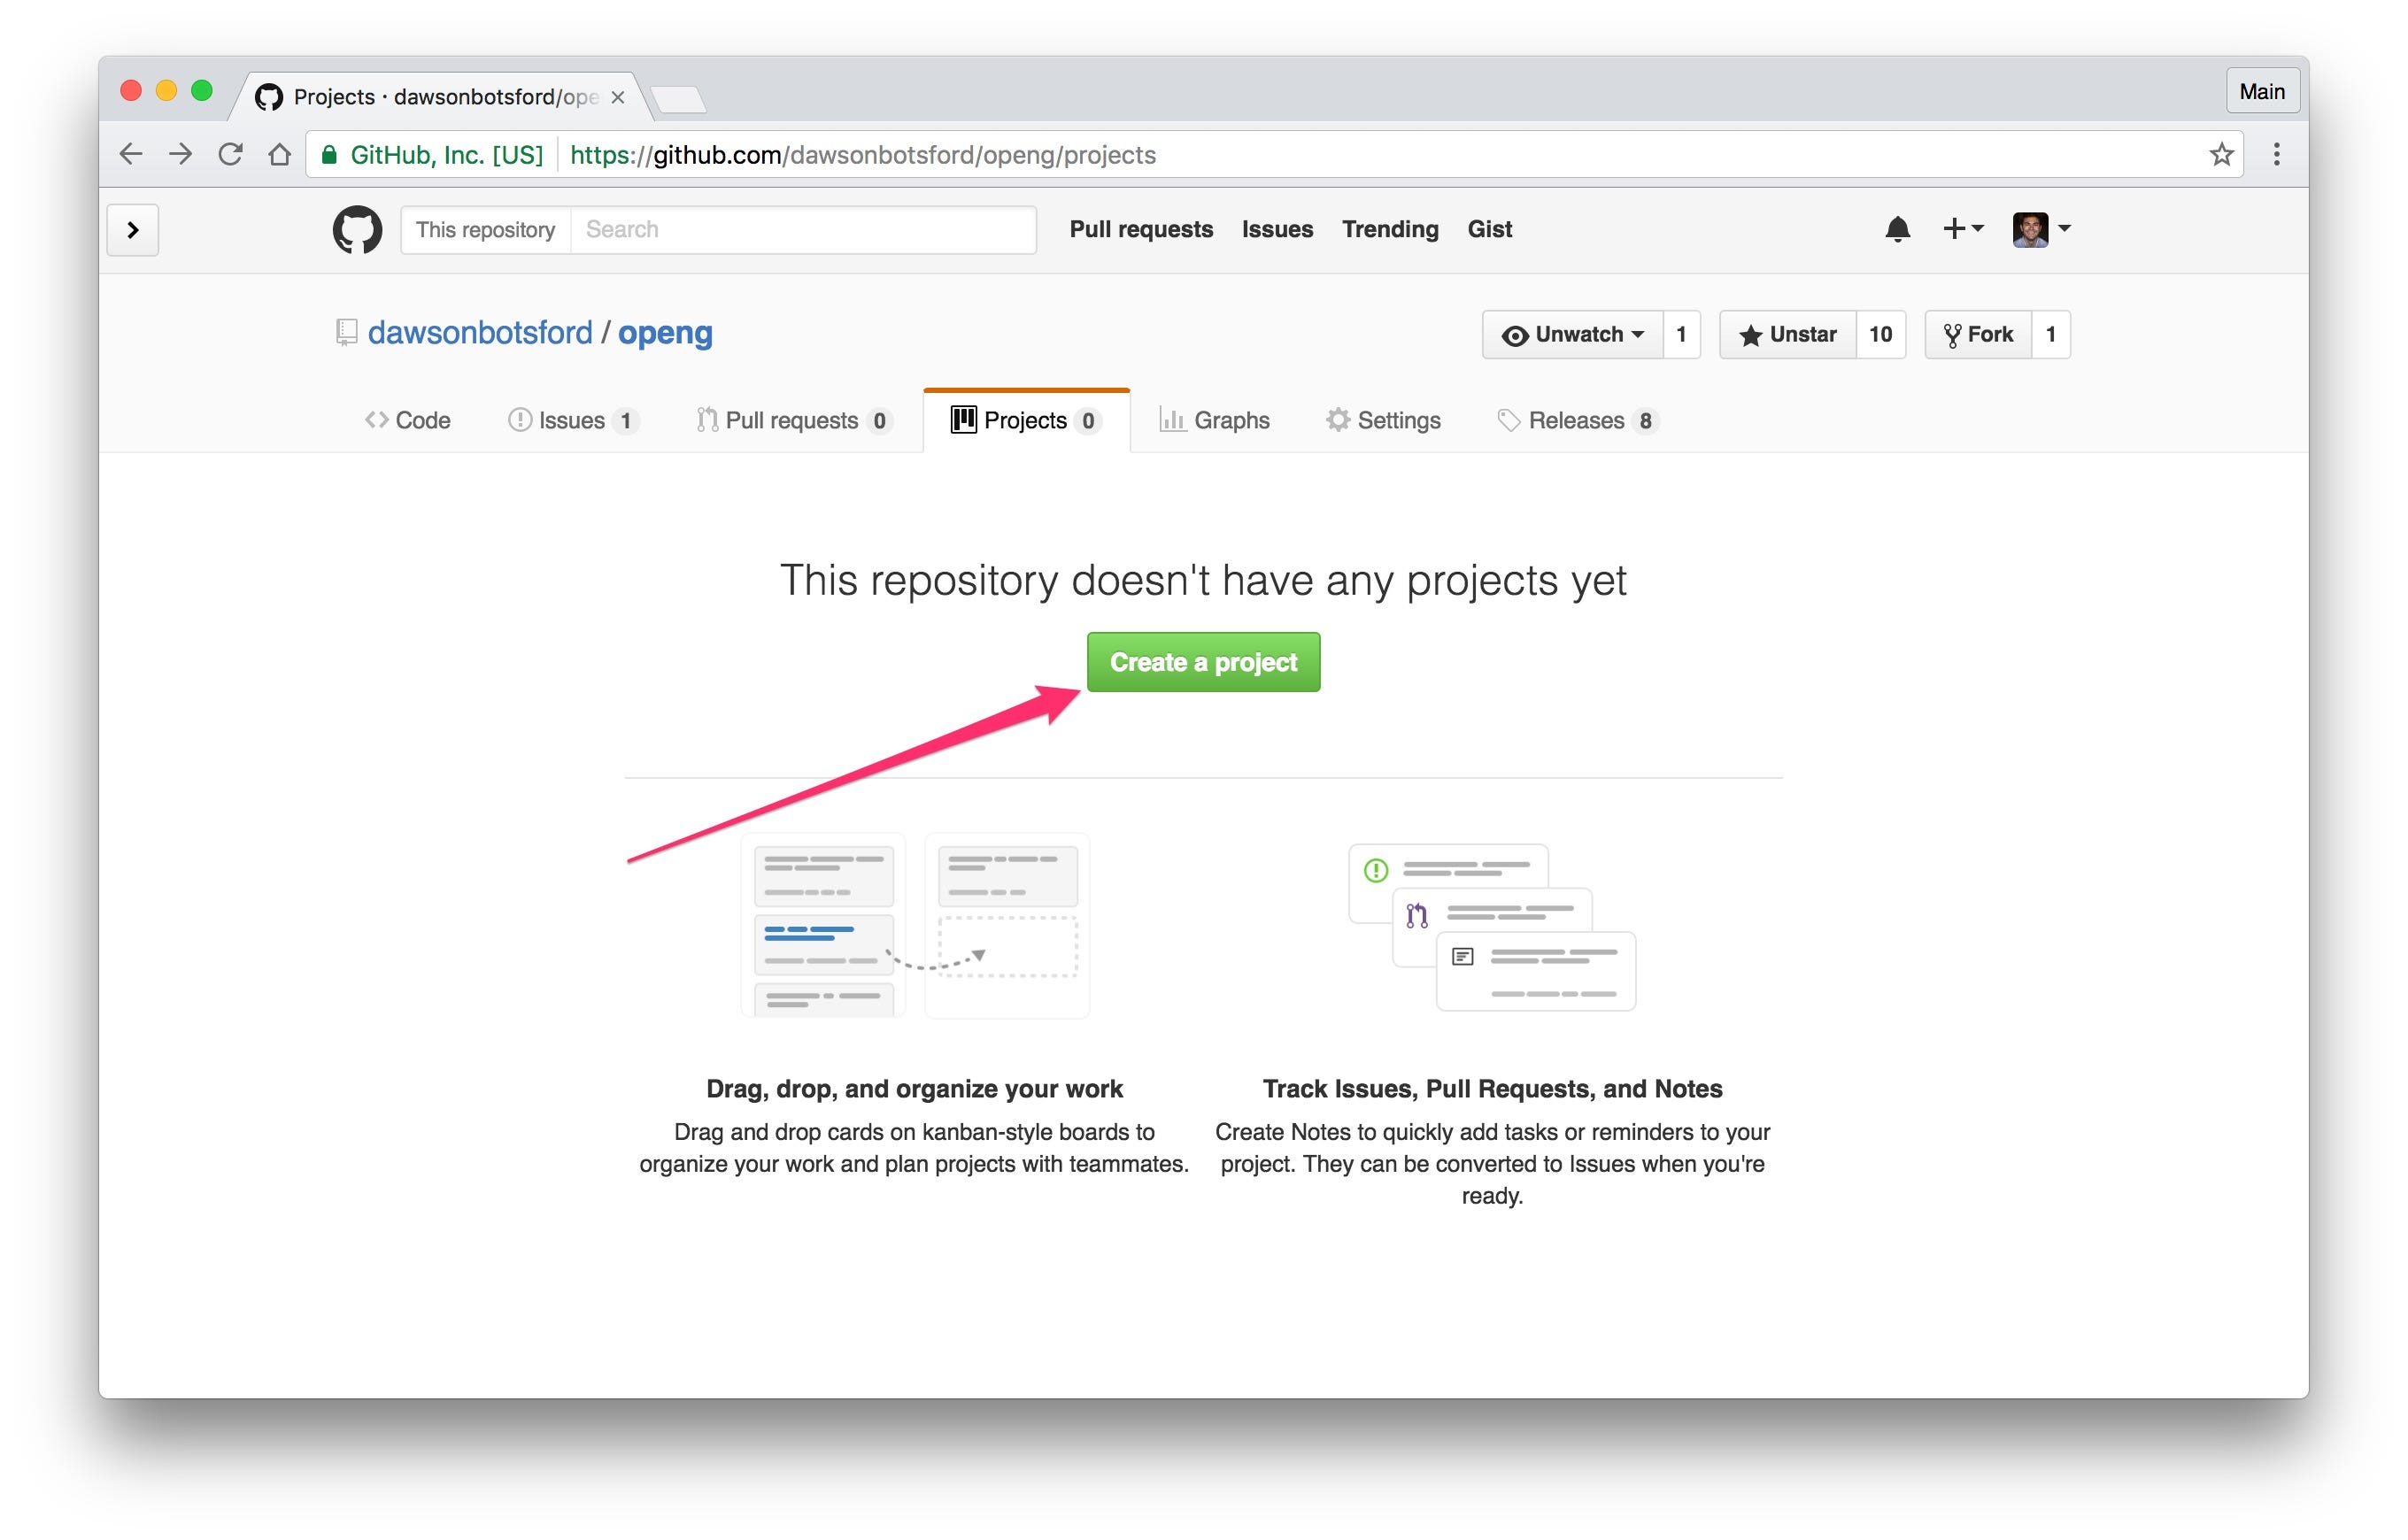This screenshot has height=1540, width=2408.
Task: Switch to the Settings tab
Action: 1383,420
